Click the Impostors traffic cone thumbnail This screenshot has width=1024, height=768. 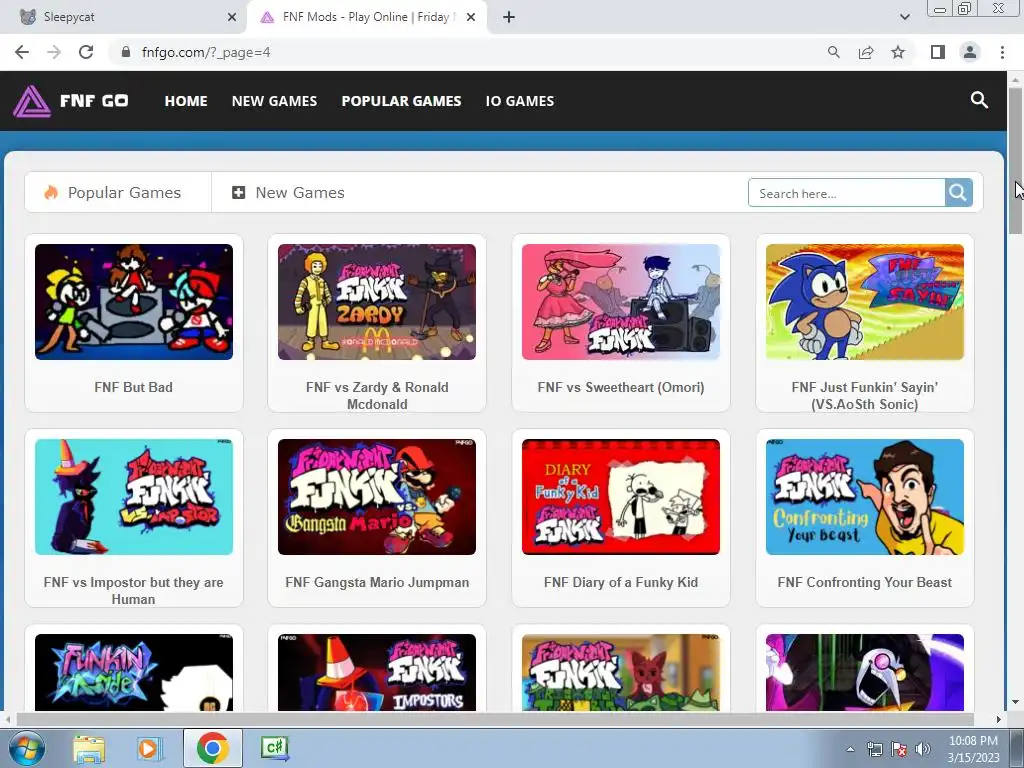[377, 673]
